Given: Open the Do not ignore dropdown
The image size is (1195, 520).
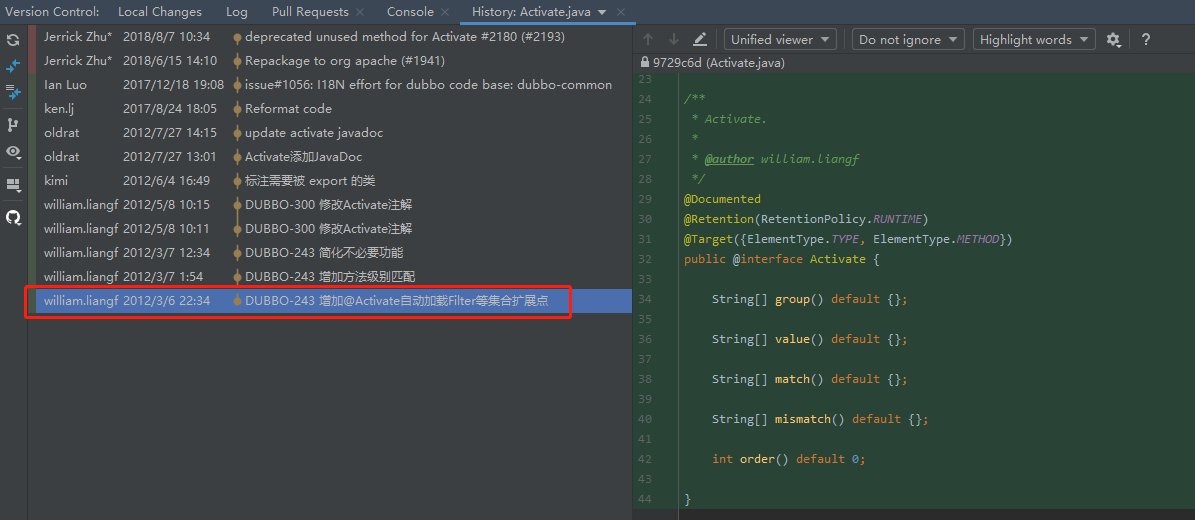Looking at the screenshot, I should (908, 40).
